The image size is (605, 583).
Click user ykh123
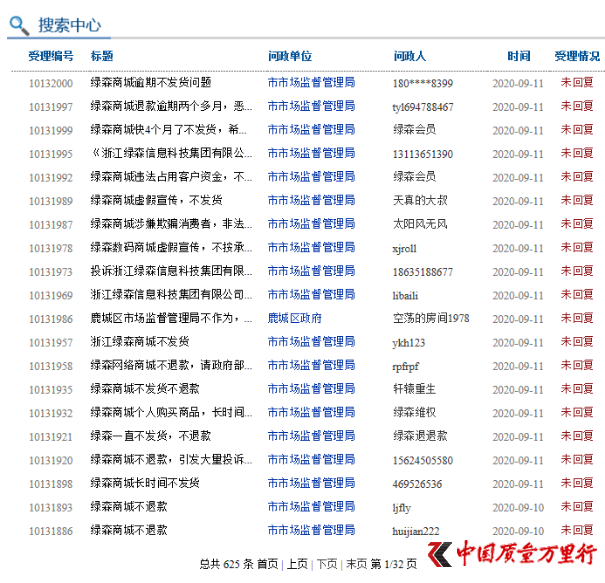click(409, 343)
